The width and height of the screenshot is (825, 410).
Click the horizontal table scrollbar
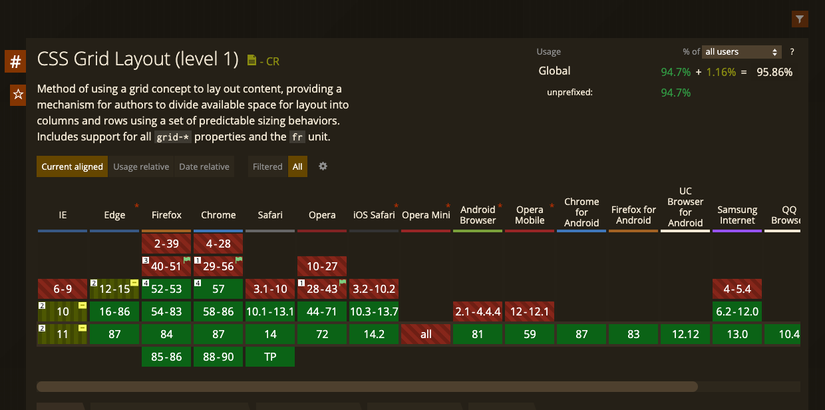tap(367, 387)
